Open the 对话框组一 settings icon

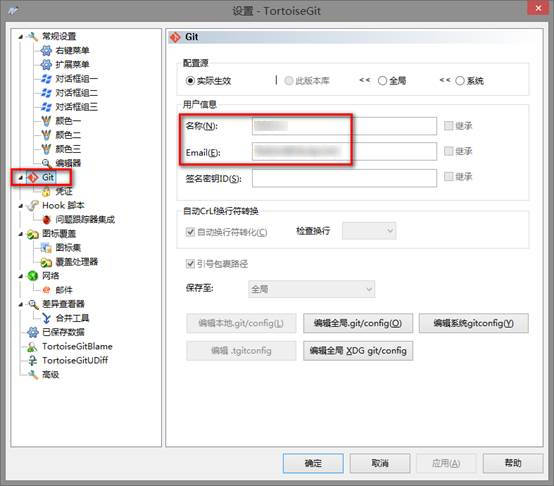tap(46, 79)
